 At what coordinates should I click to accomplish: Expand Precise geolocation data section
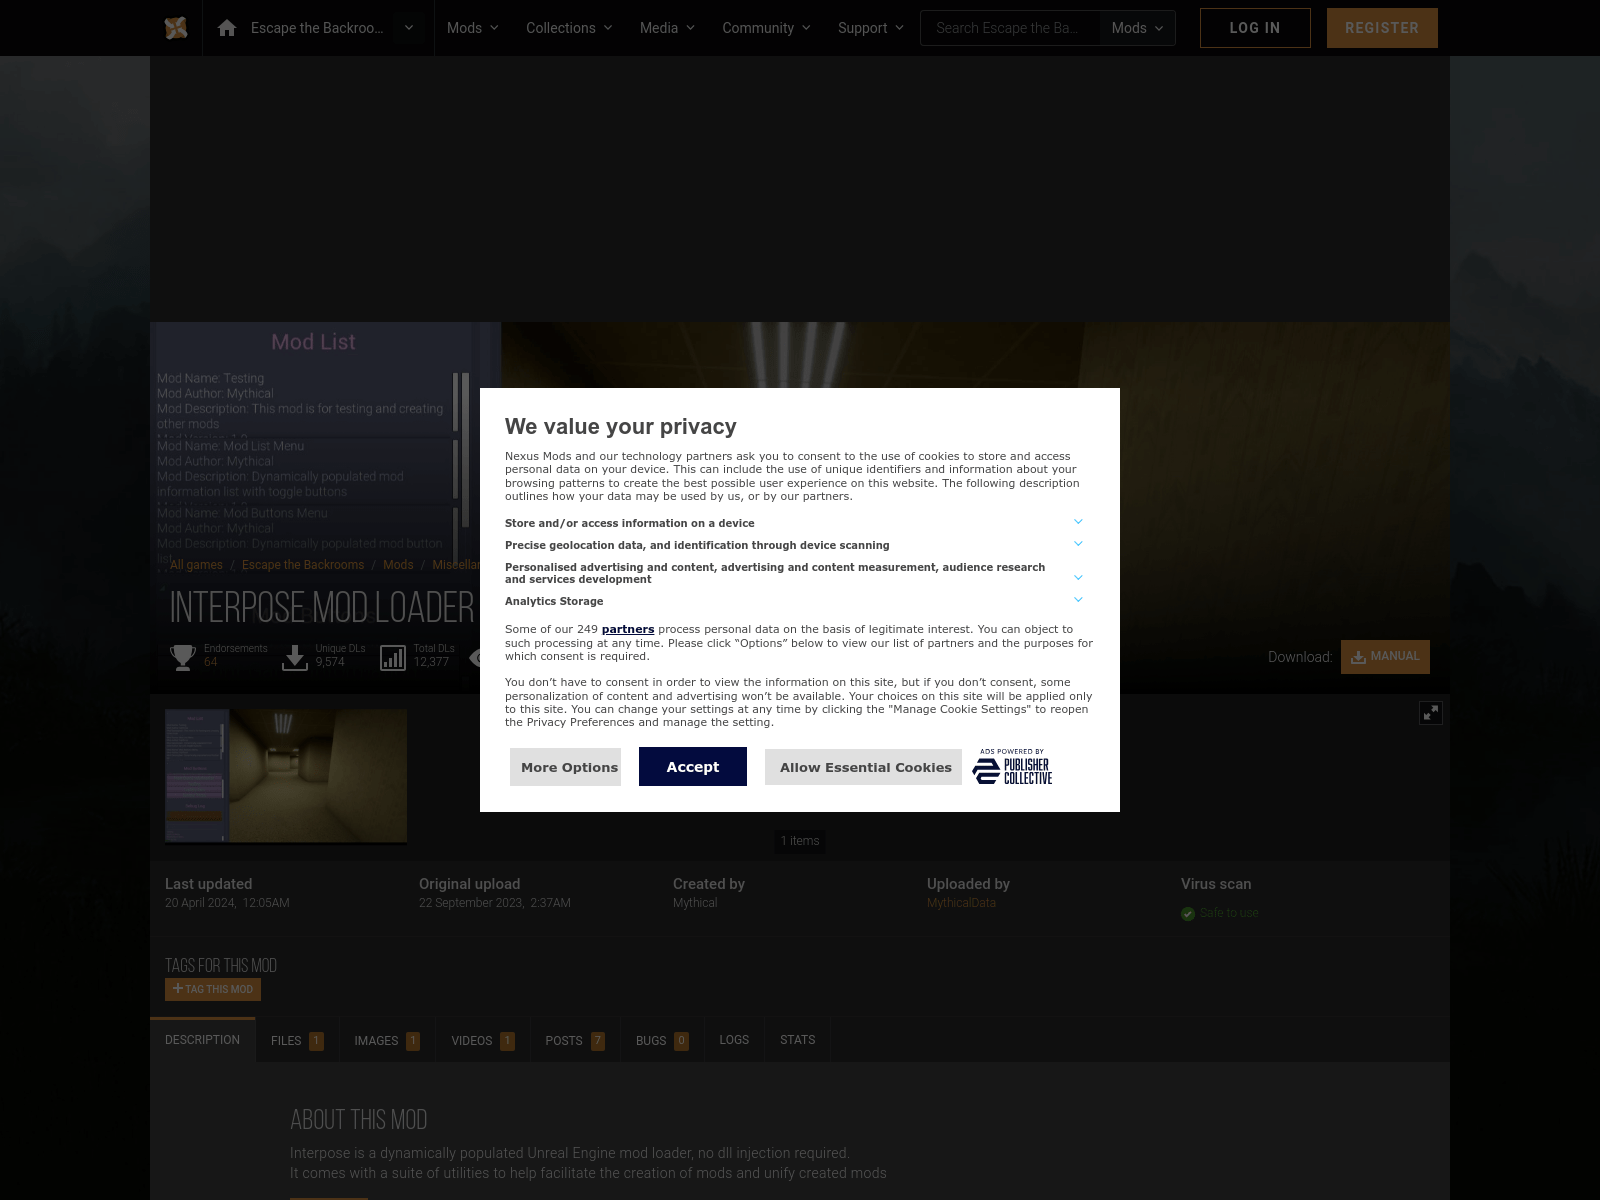coord(1078,544)
